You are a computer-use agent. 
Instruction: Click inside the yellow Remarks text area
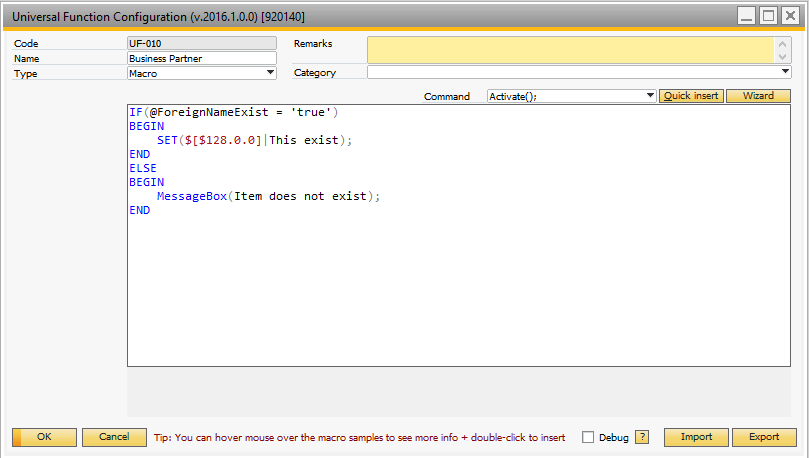pos(571,50)
